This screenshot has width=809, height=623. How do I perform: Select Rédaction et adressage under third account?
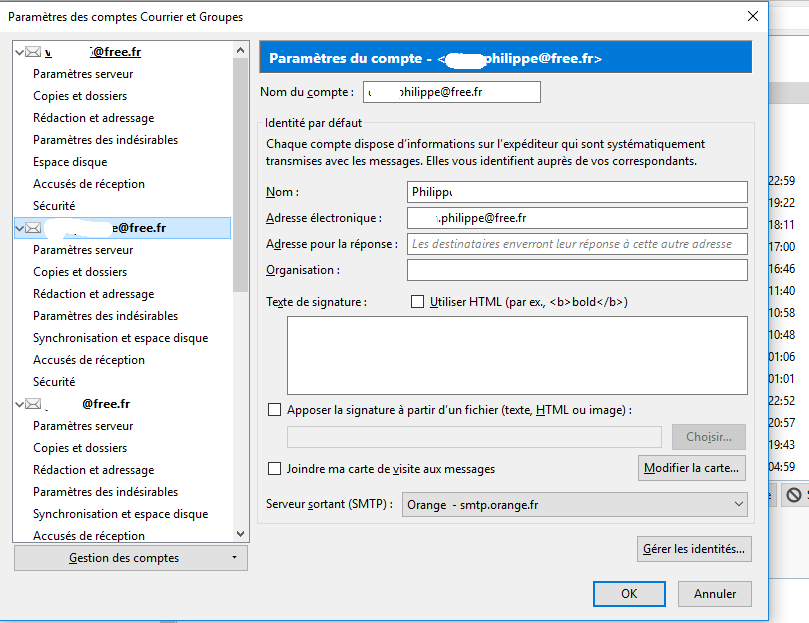click(93, 470)
